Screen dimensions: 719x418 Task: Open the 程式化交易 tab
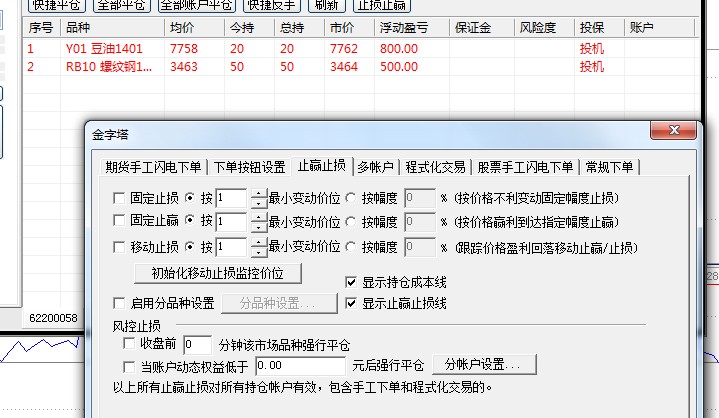435,167
